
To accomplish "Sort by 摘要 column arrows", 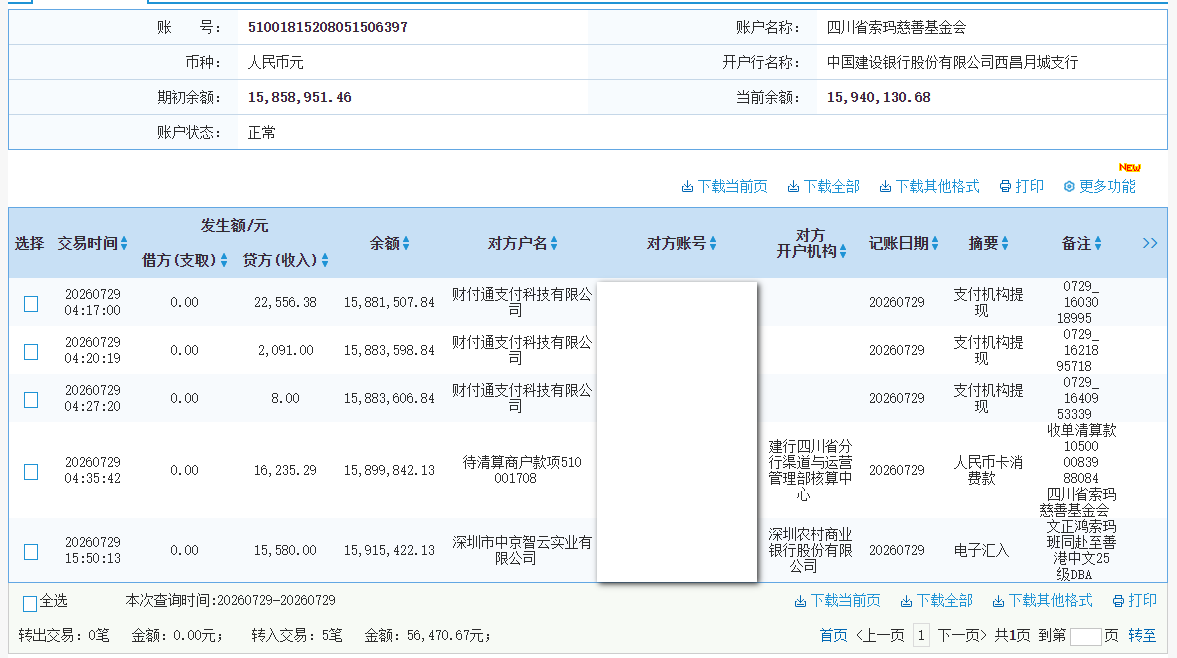I will click(1005, 243).
